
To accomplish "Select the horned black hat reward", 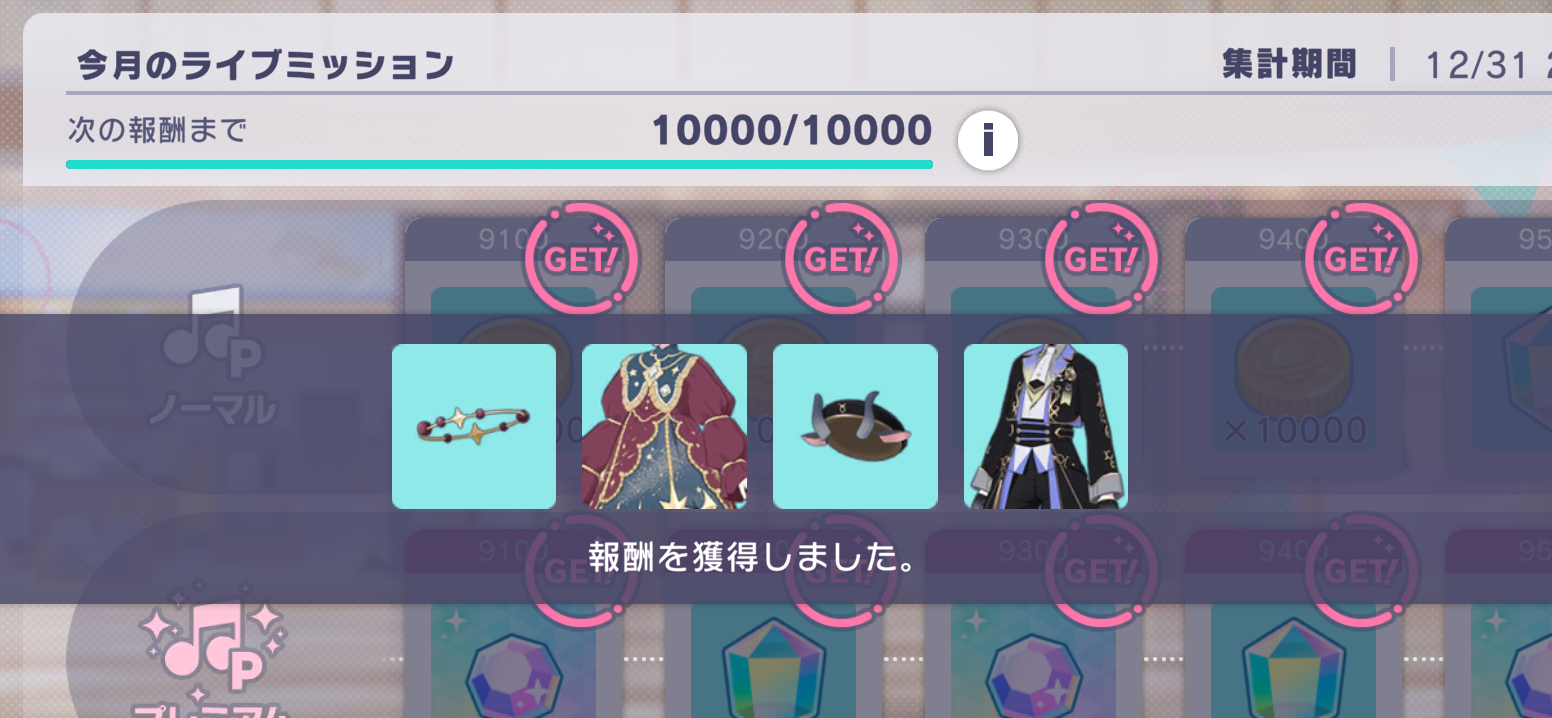I will pyautogui.click(x=855, y=426).
